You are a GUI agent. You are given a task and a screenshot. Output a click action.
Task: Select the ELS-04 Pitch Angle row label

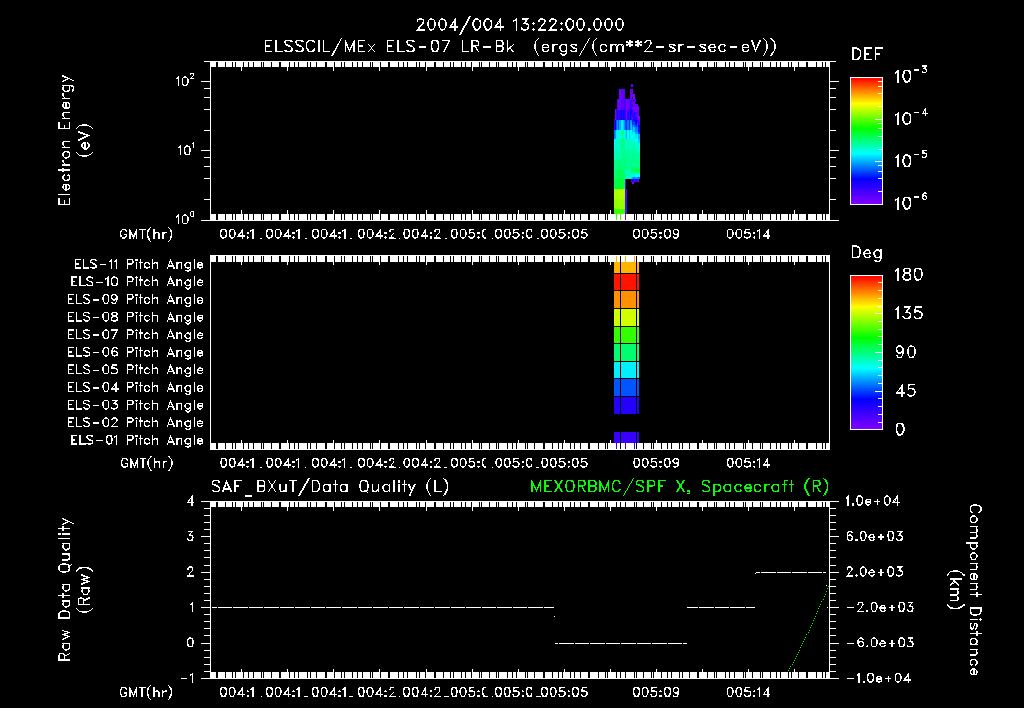(135, 388)
